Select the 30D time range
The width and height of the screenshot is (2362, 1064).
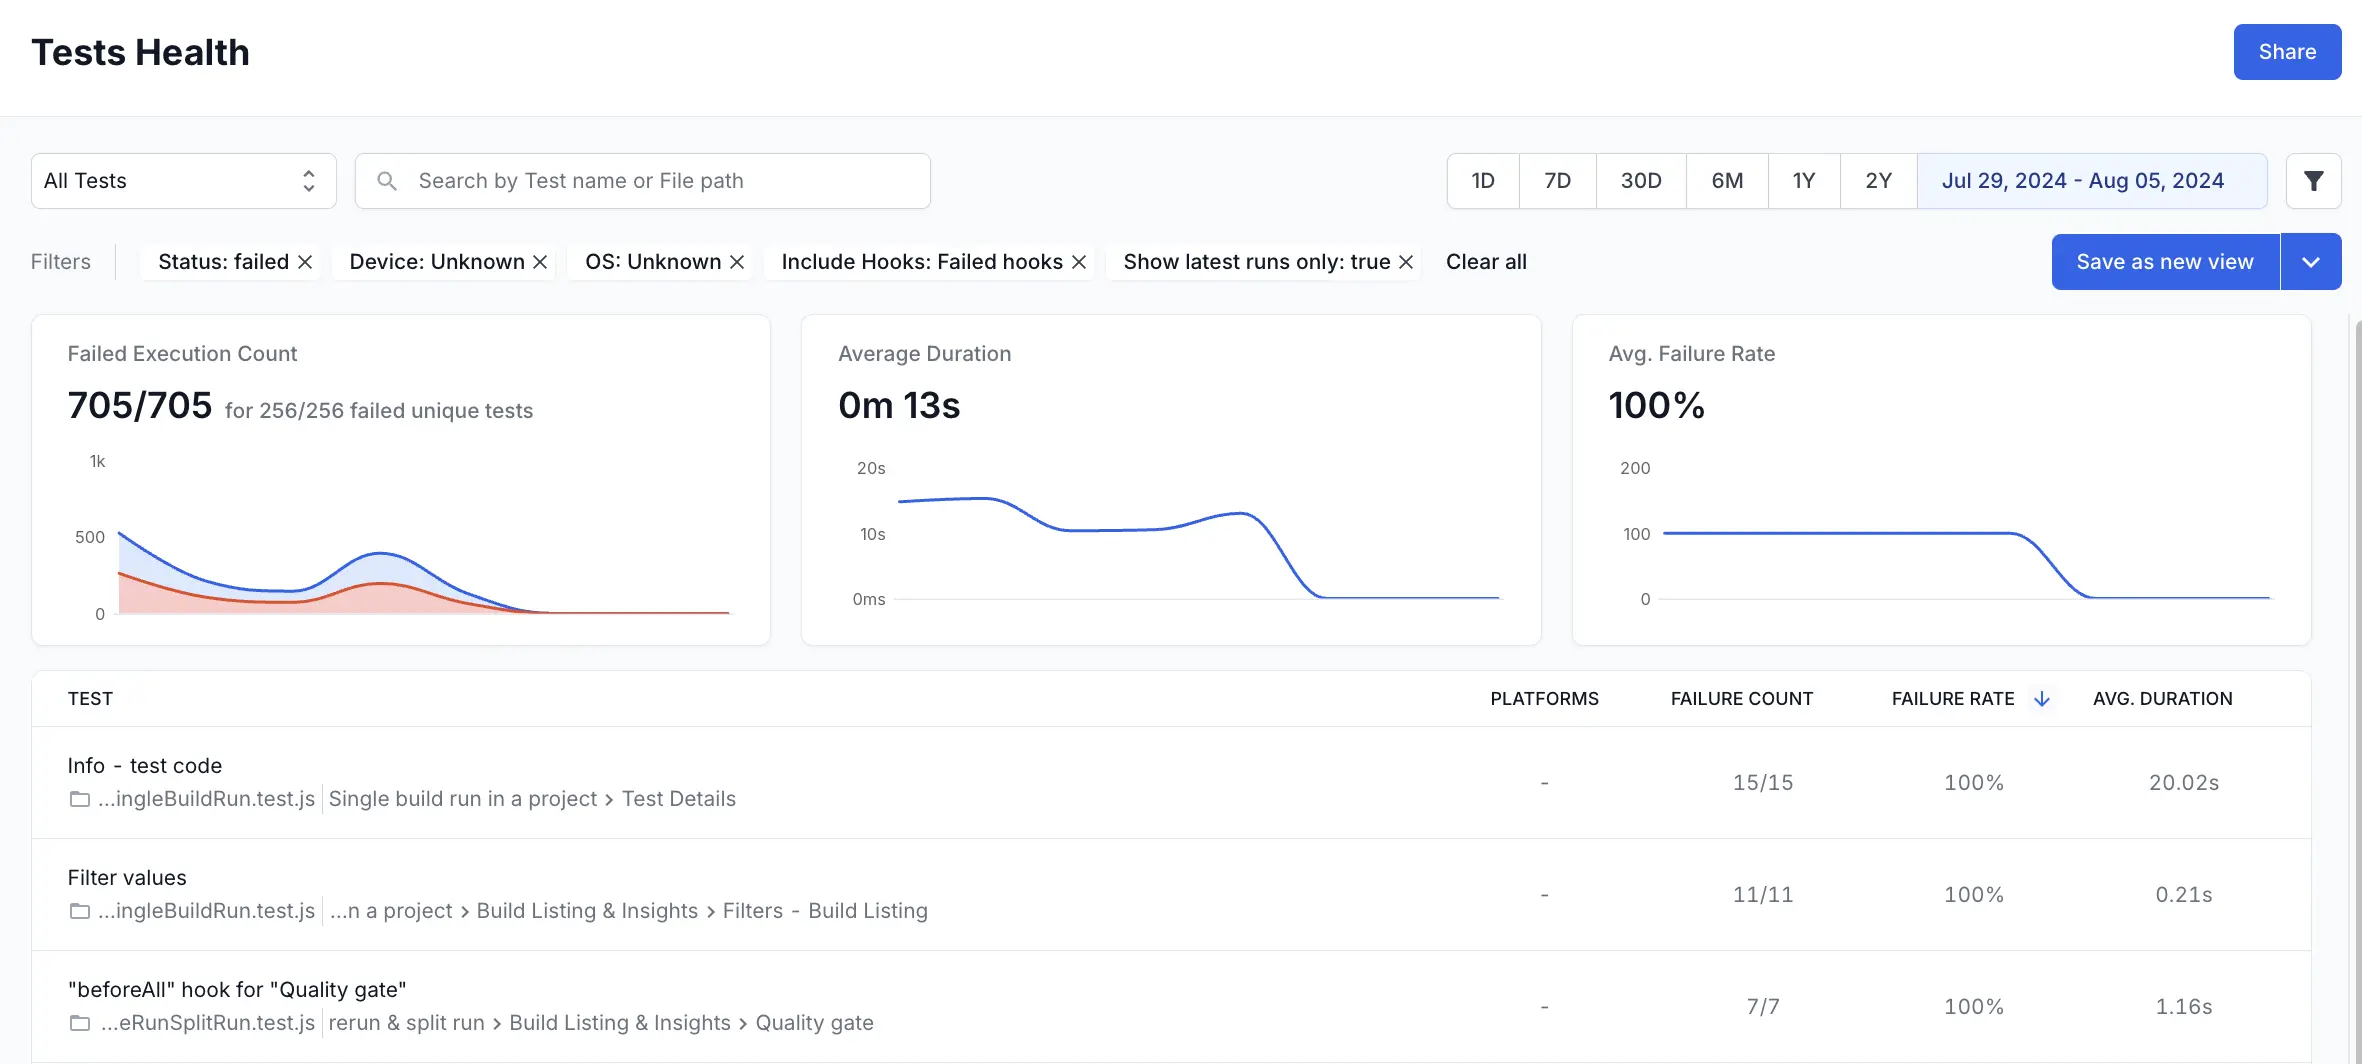(x=1641, y=181)
